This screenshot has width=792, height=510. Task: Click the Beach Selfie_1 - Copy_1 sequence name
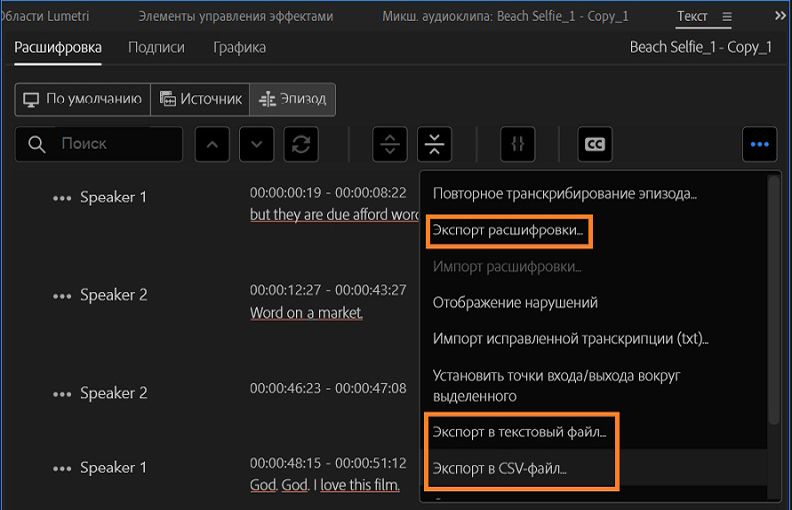coord(701,47)
